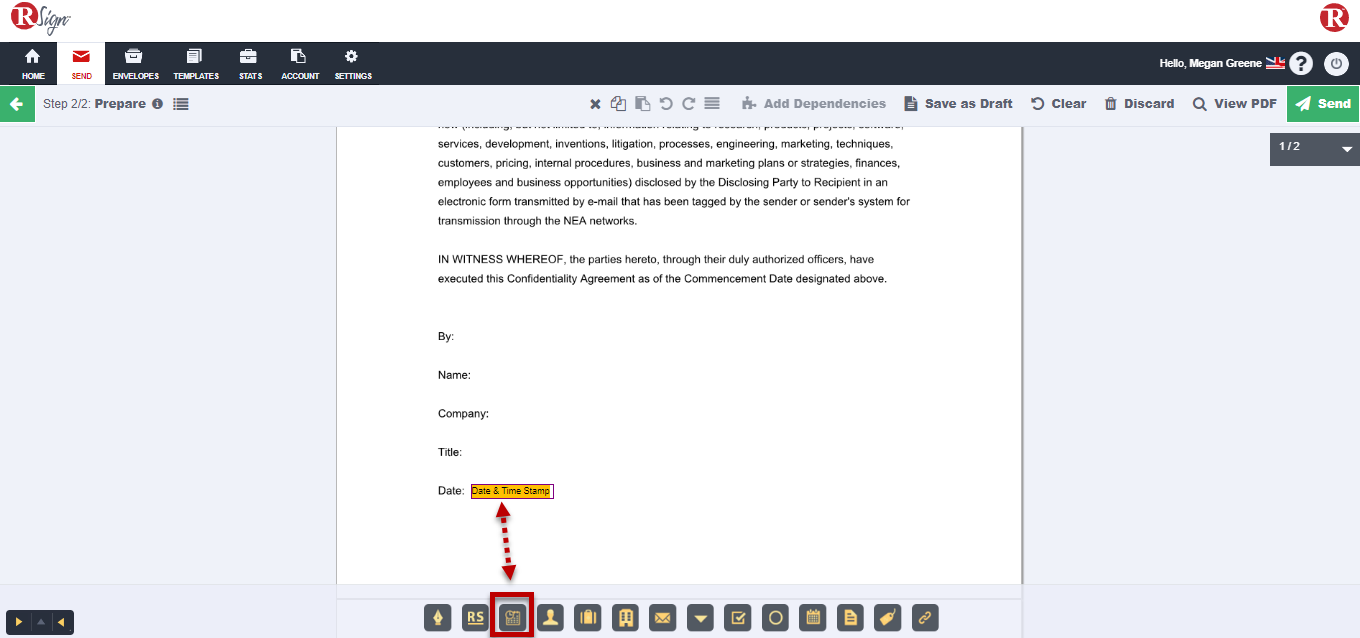Open the Envelopes tab
Image resolution: width=1360 pixels, height=638 pixels.
(x=135, y=64)
